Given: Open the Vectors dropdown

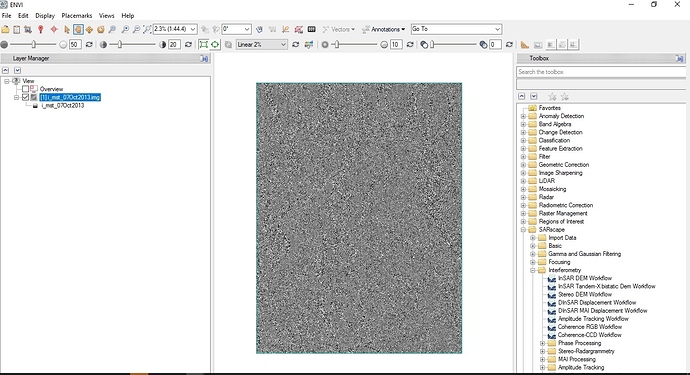Looking at the screenshot, I should pos(338,29).
